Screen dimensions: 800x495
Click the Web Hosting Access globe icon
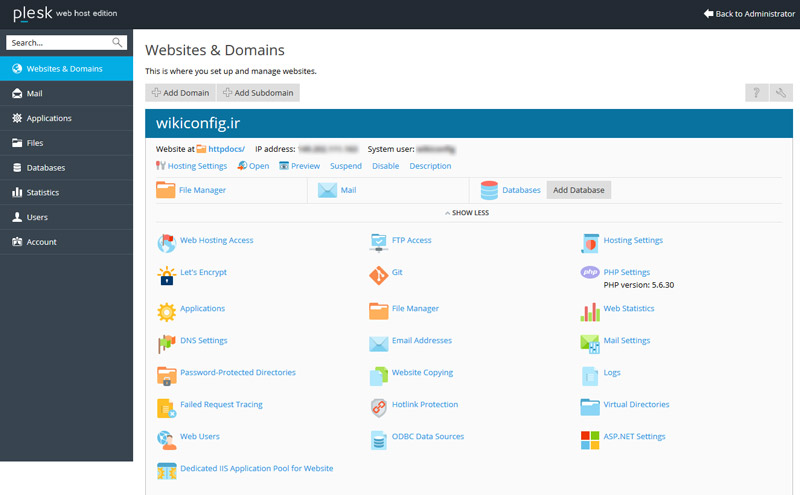(166, 243)
